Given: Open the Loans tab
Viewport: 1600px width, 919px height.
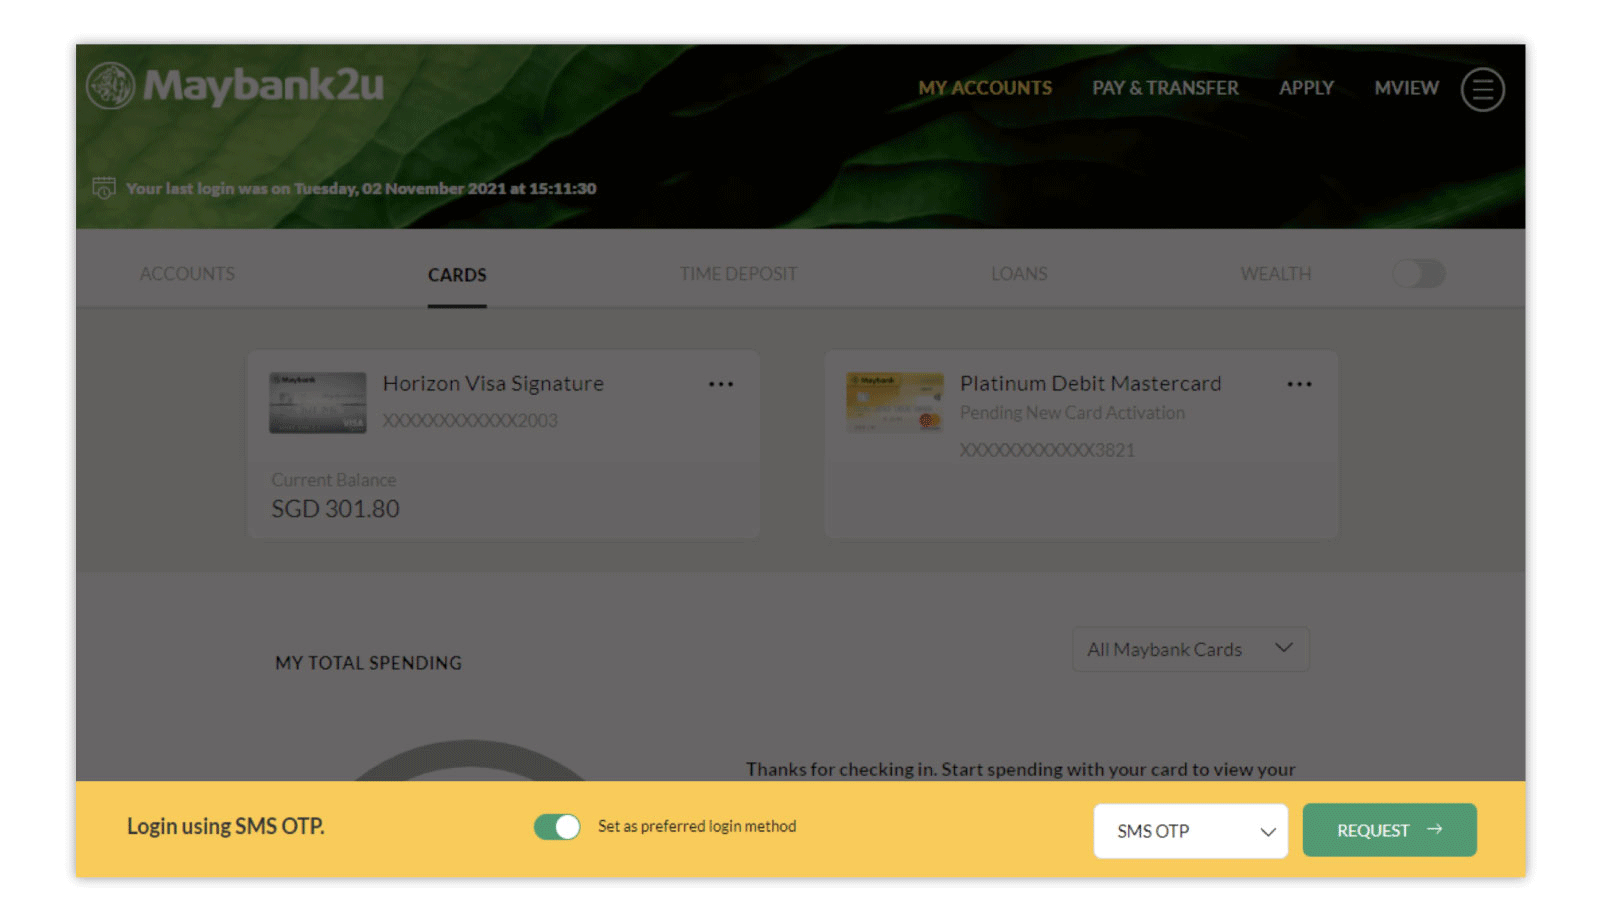Looking at the screenshot, I should (x=1019, y=274).
